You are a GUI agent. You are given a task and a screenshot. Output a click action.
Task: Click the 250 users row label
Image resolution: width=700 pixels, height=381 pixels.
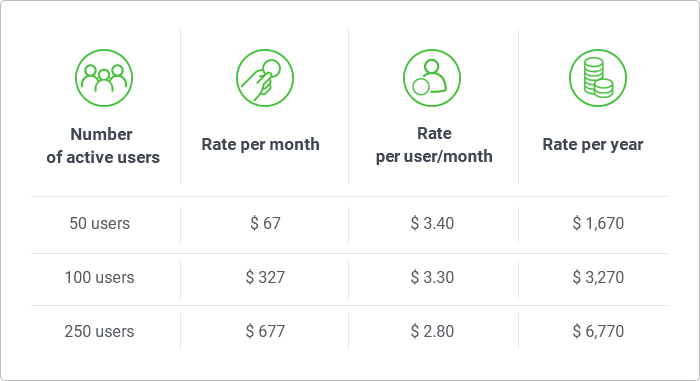pyautogui.click(x=100, y=331)
